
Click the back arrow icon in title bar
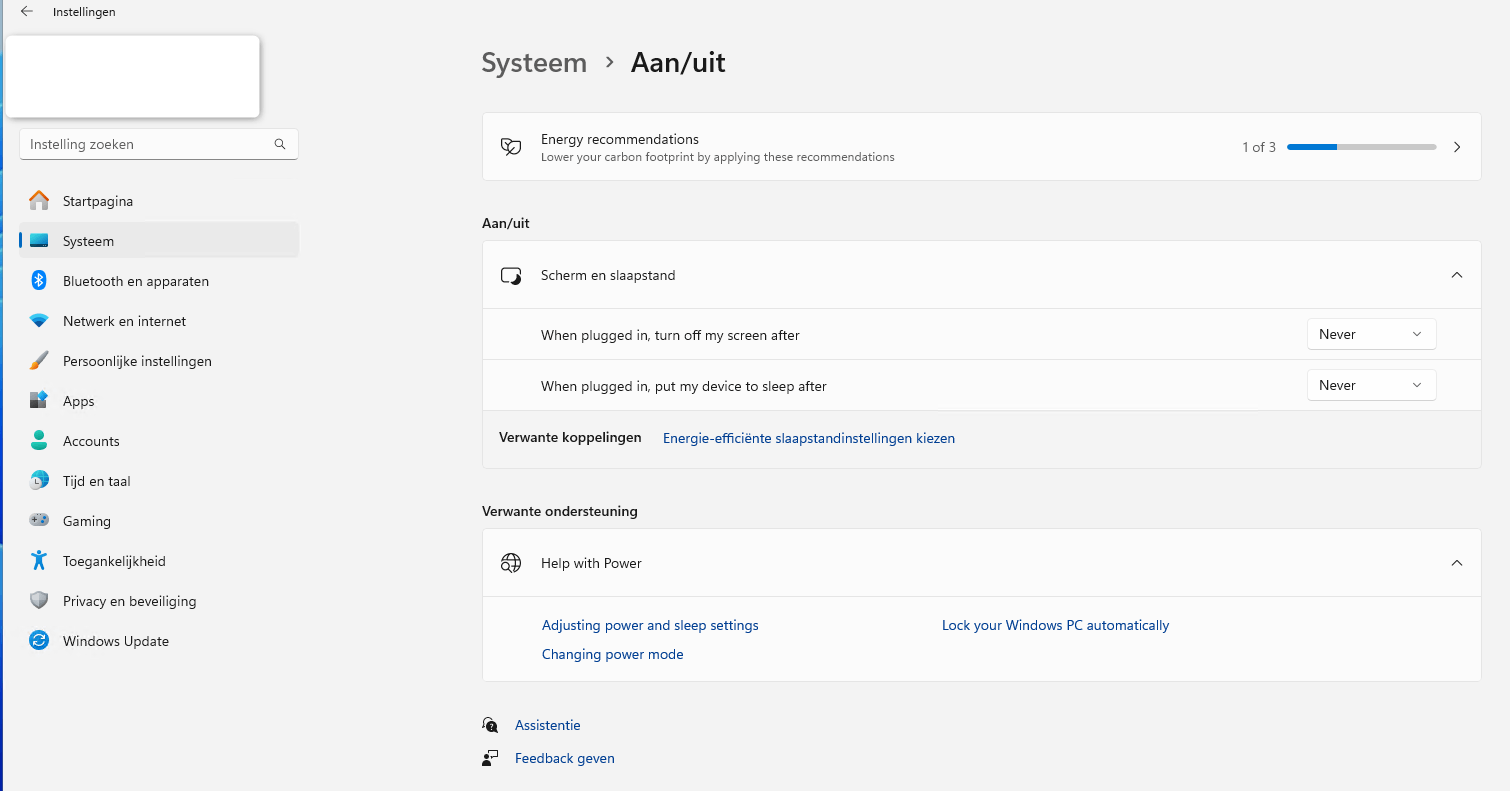click(27, 12)
